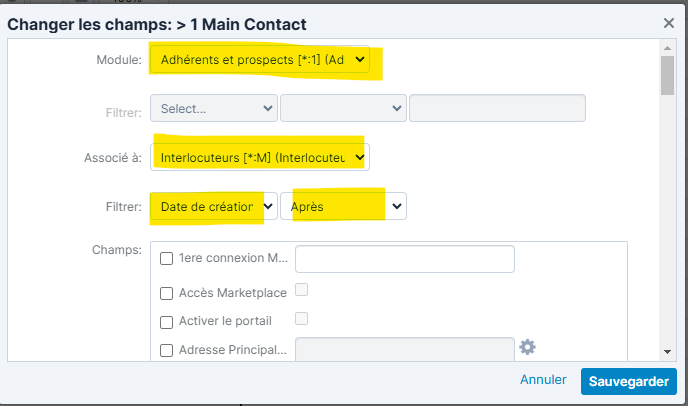
Task: Click the Annuler link
Action: [x=545, y=381]
